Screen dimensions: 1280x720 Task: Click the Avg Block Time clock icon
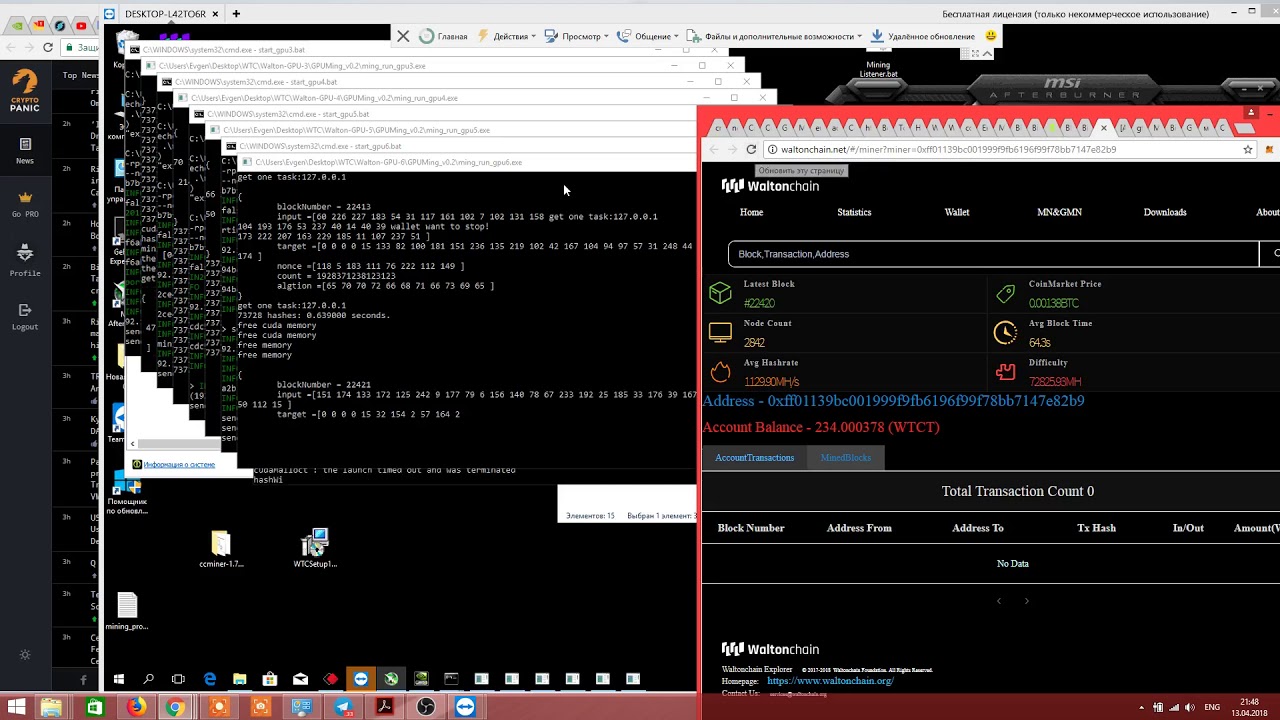(x=1005, y=333)
